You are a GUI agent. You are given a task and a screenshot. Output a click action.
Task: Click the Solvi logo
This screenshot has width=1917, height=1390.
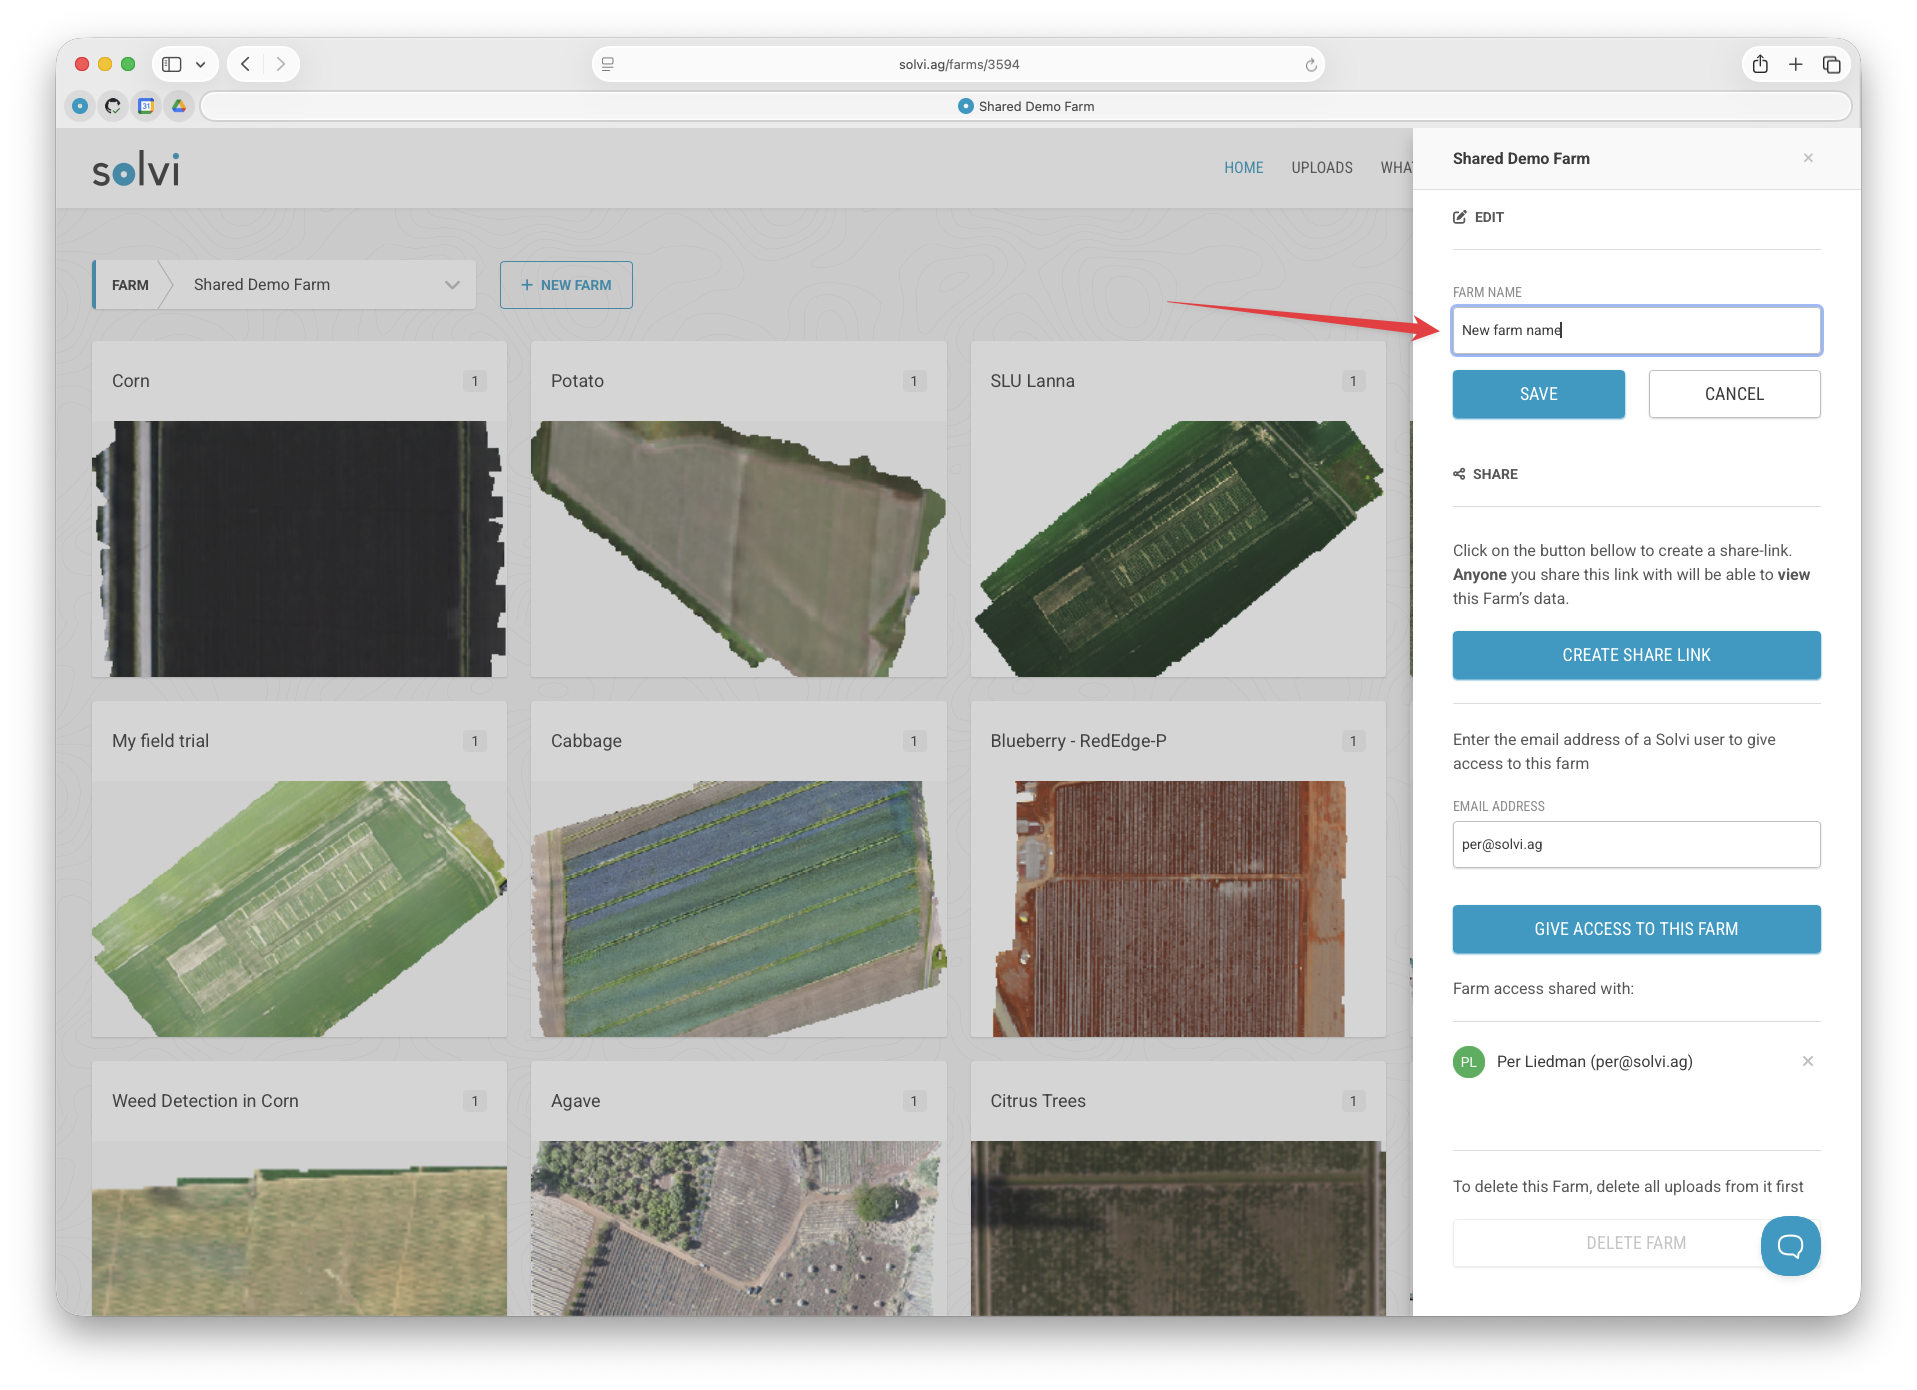136,170
